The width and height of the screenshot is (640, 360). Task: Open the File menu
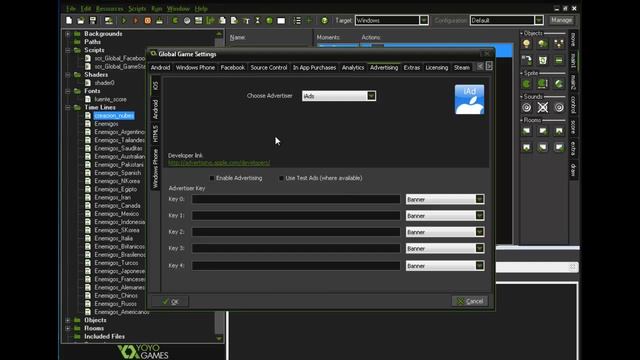71,9
